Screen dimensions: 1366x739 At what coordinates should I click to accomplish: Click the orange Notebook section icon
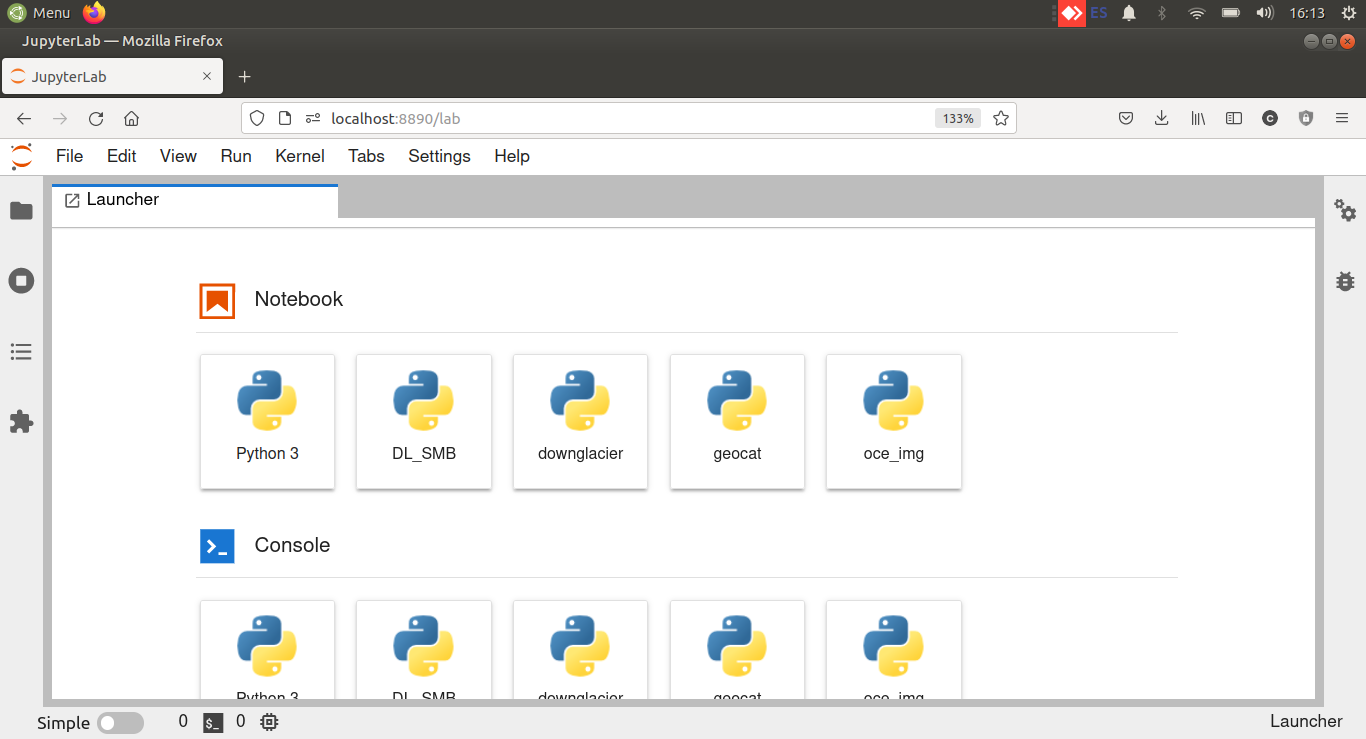pos(217,300)
